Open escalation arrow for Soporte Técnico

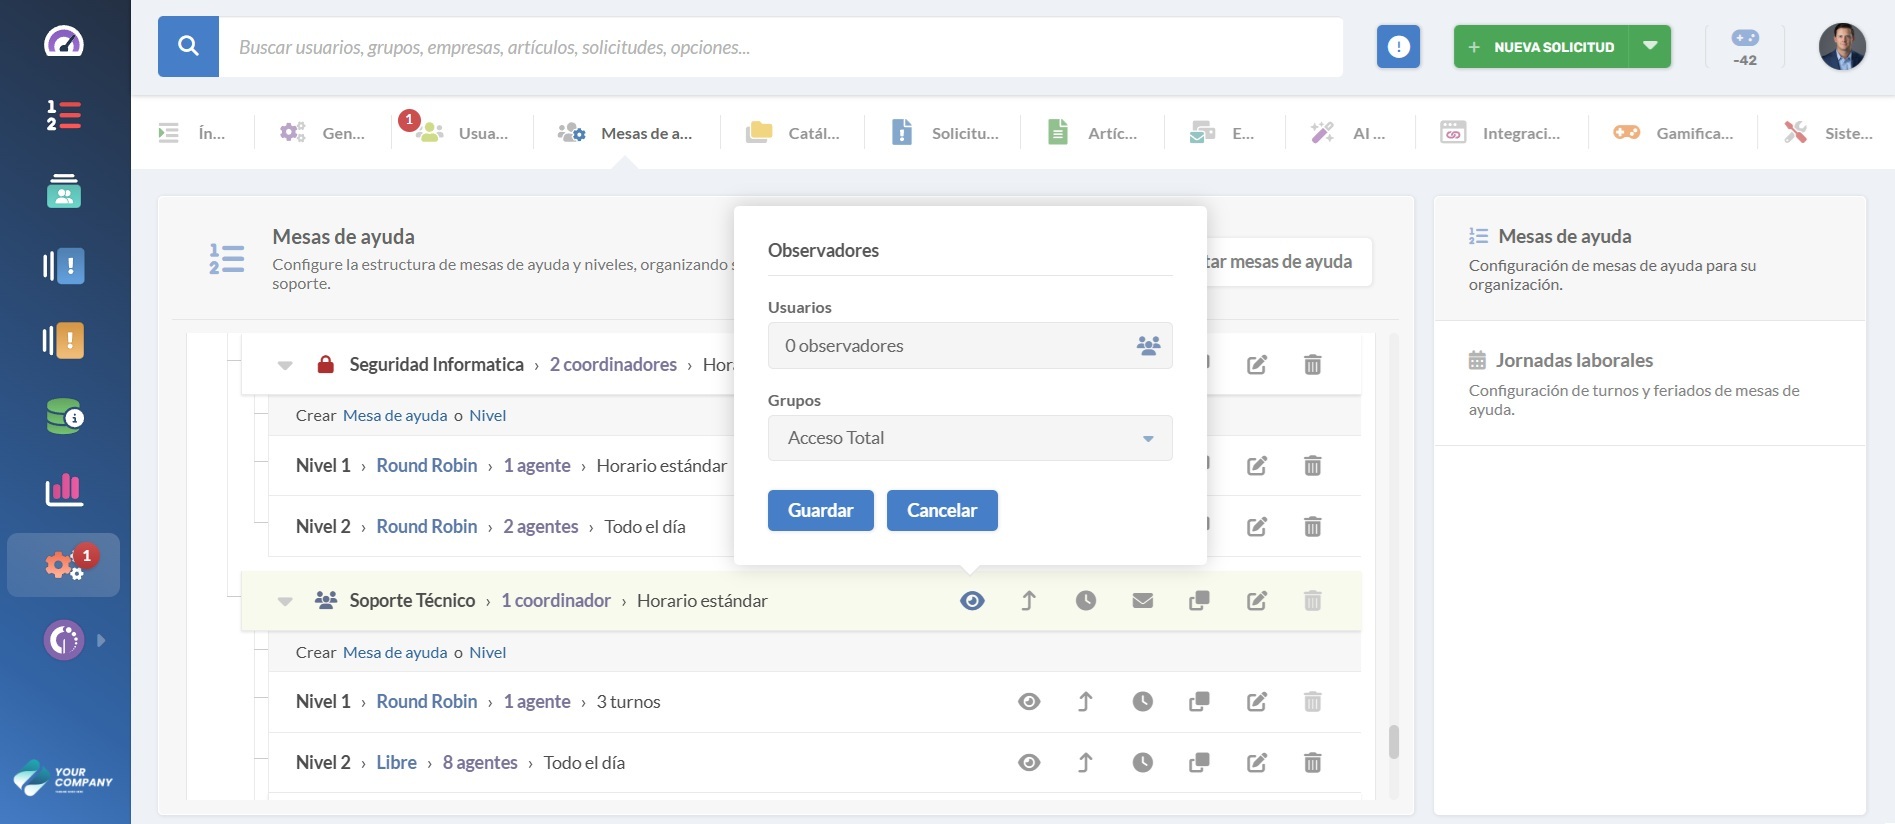(x=1028, y=600)
